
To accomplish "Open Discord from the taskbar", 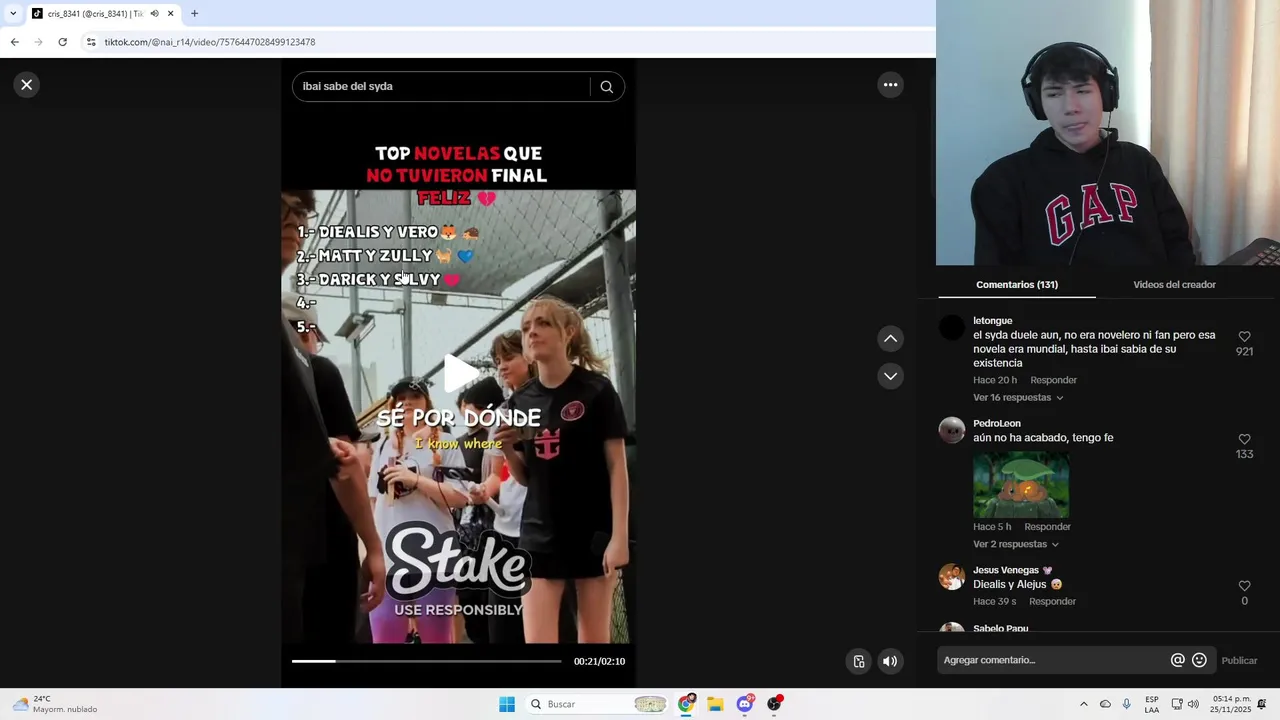I will 745,704.
